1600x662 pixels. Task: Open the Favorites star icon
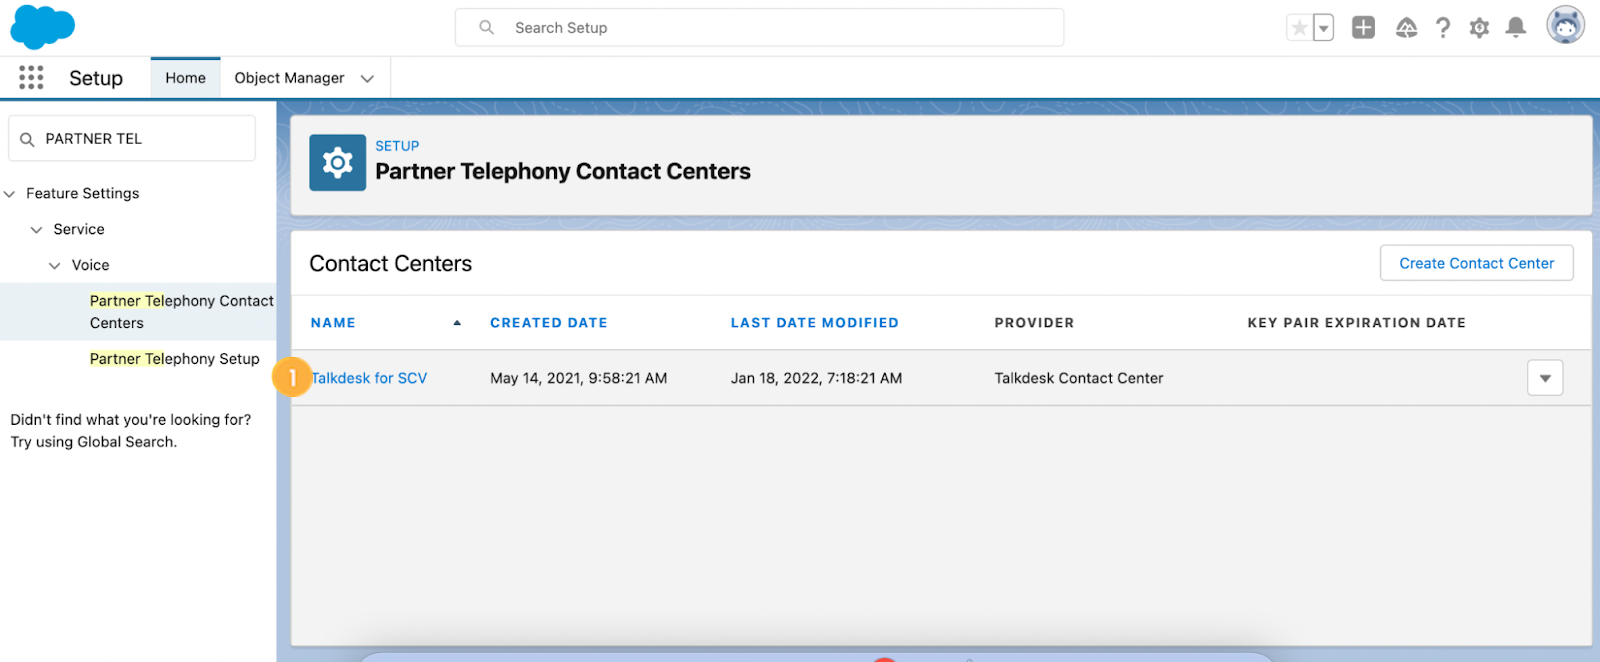[x=1298, y=28]
